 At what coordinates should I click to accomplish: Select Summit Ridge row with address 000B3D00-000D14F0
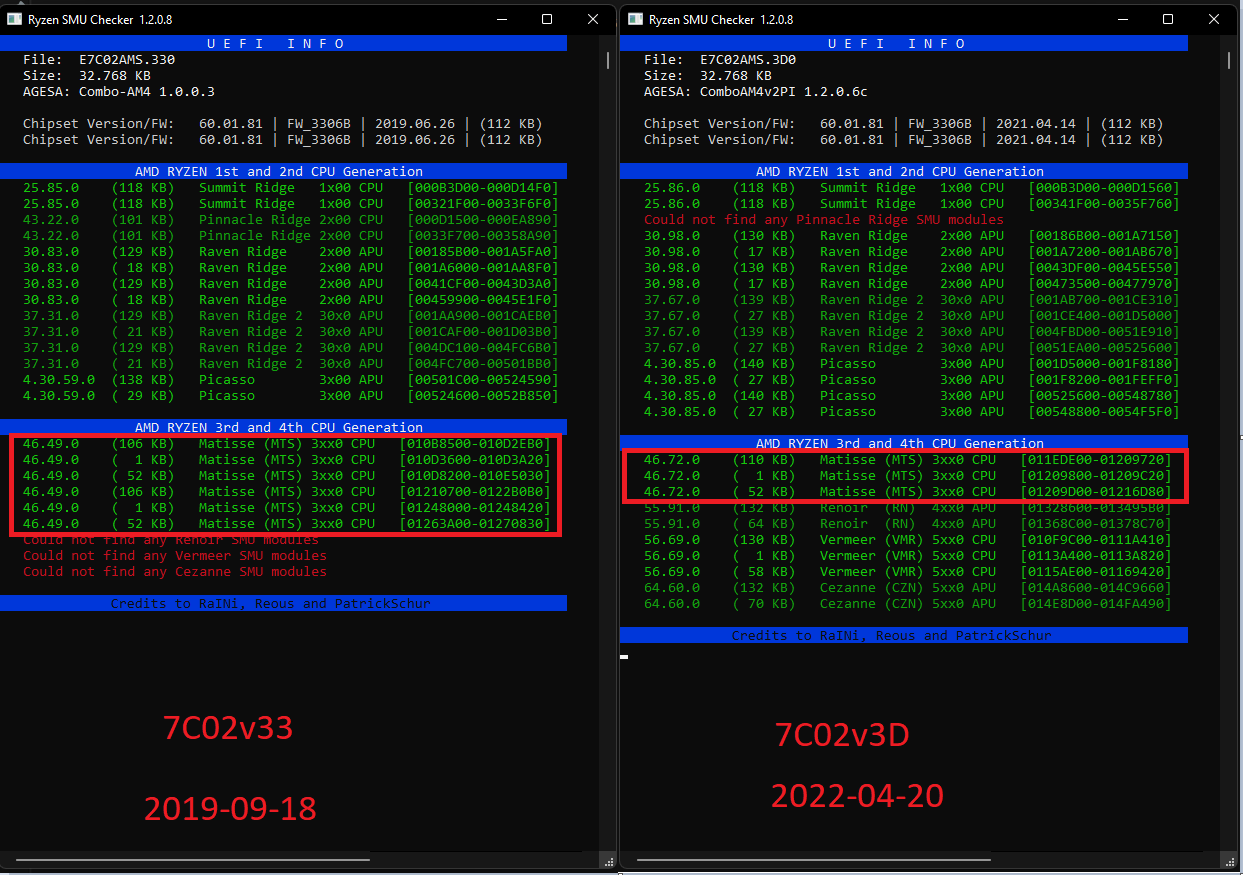coord(291,188)
